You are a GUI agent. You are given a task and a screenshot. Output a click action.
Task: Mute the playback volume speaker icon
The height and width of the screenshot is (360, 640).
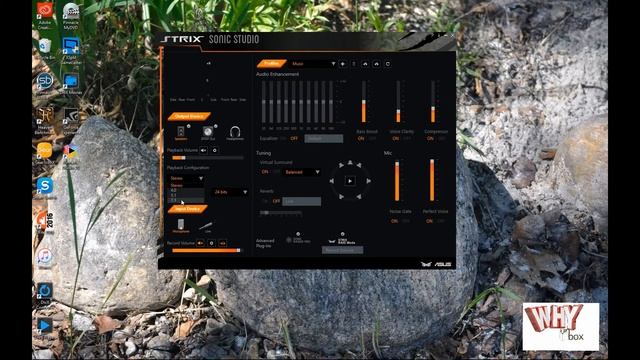click(x=203, y=150)
